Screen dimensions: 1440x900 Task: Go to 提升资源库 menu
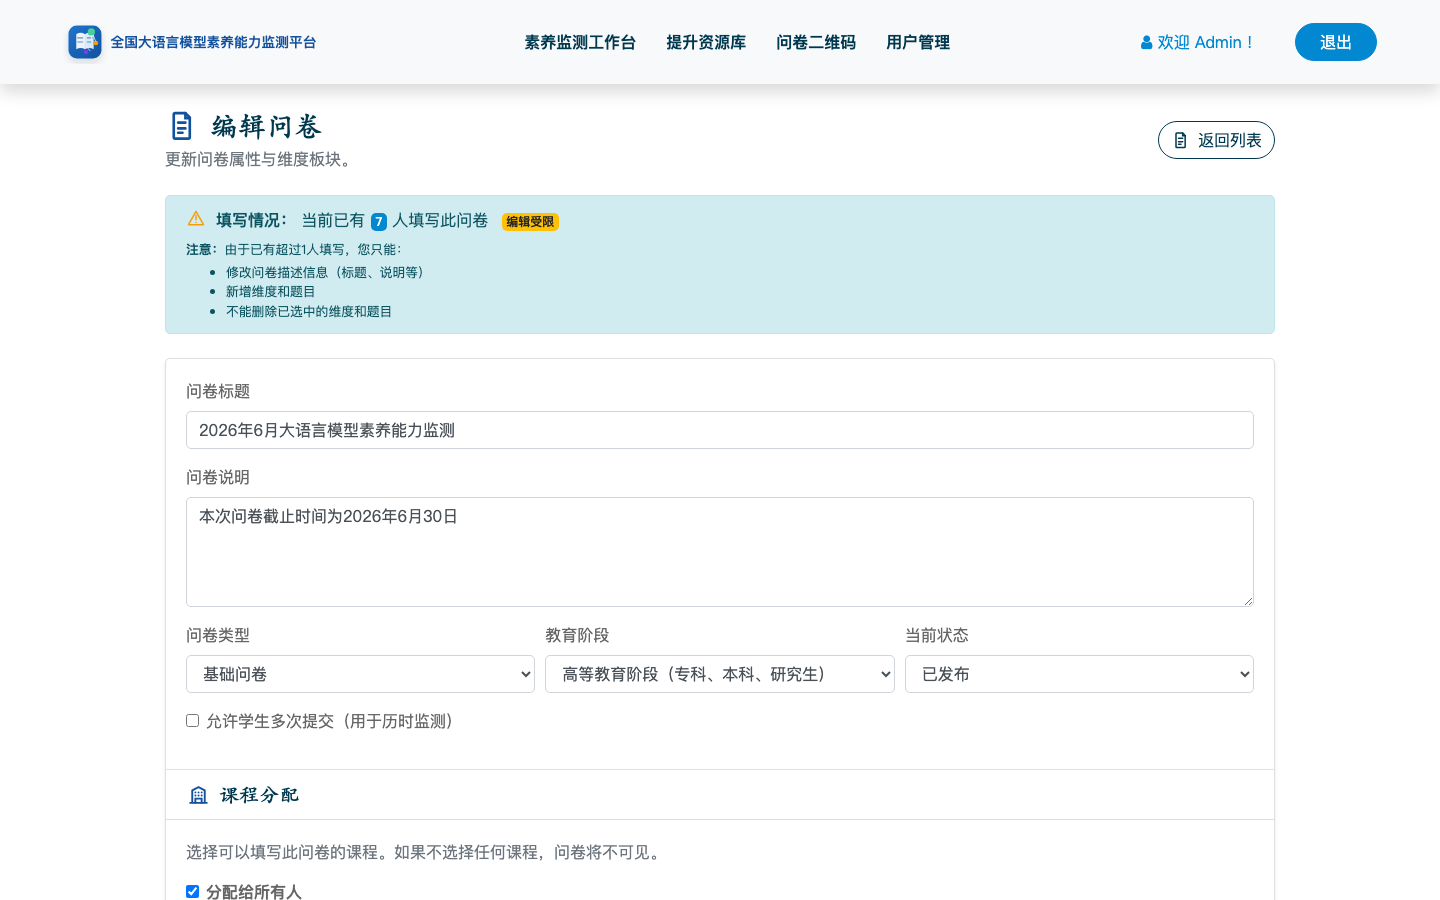pos(706,42)
